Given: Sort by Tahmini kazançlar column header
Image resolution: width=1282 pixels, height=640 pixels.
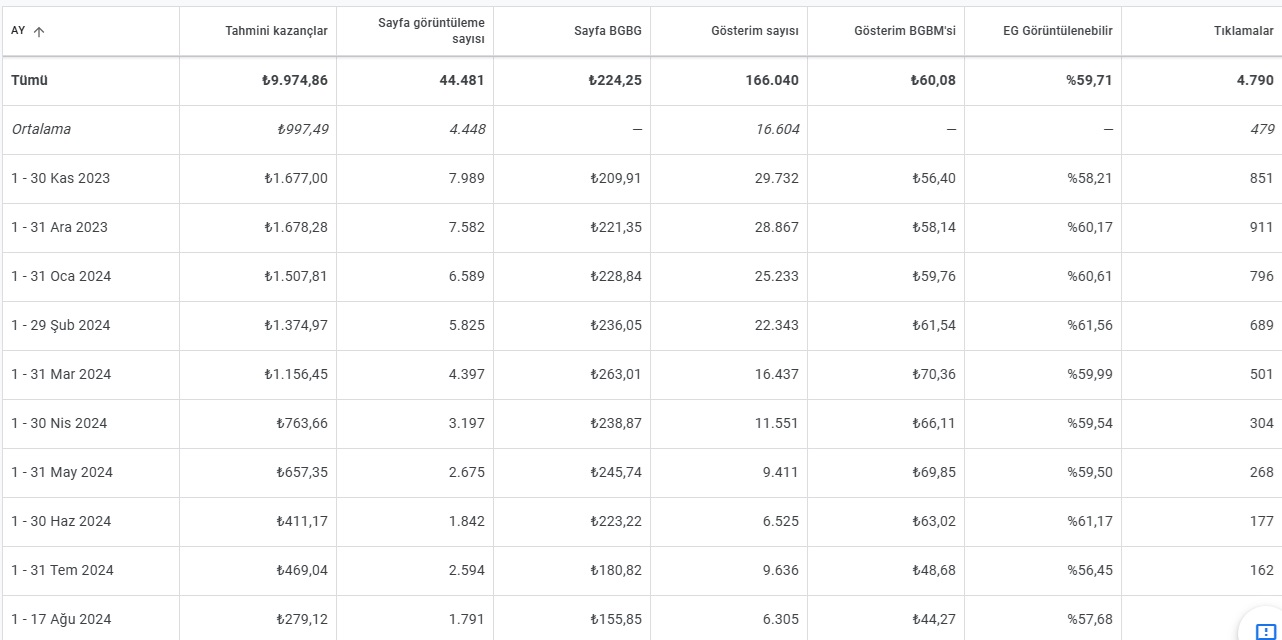Looking at the screenshot, I should [x=276, y=31].
